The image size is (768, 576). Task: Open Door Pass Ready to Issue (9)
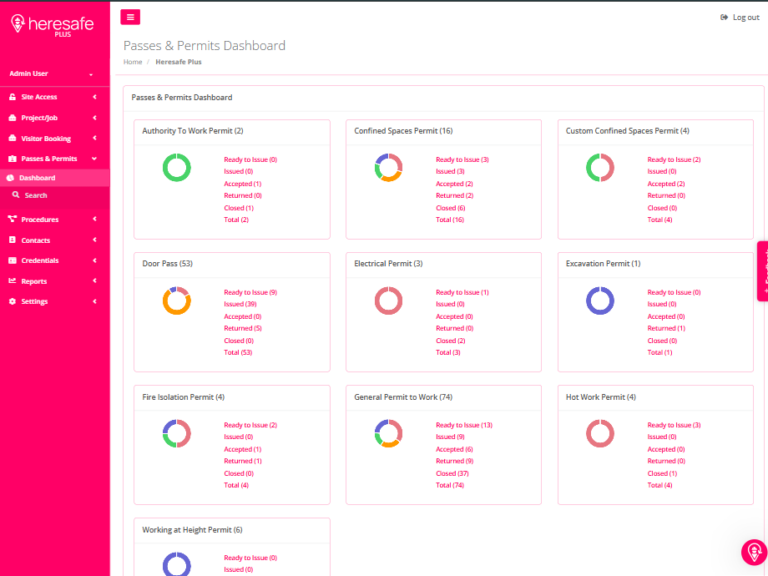coord(250,292)
